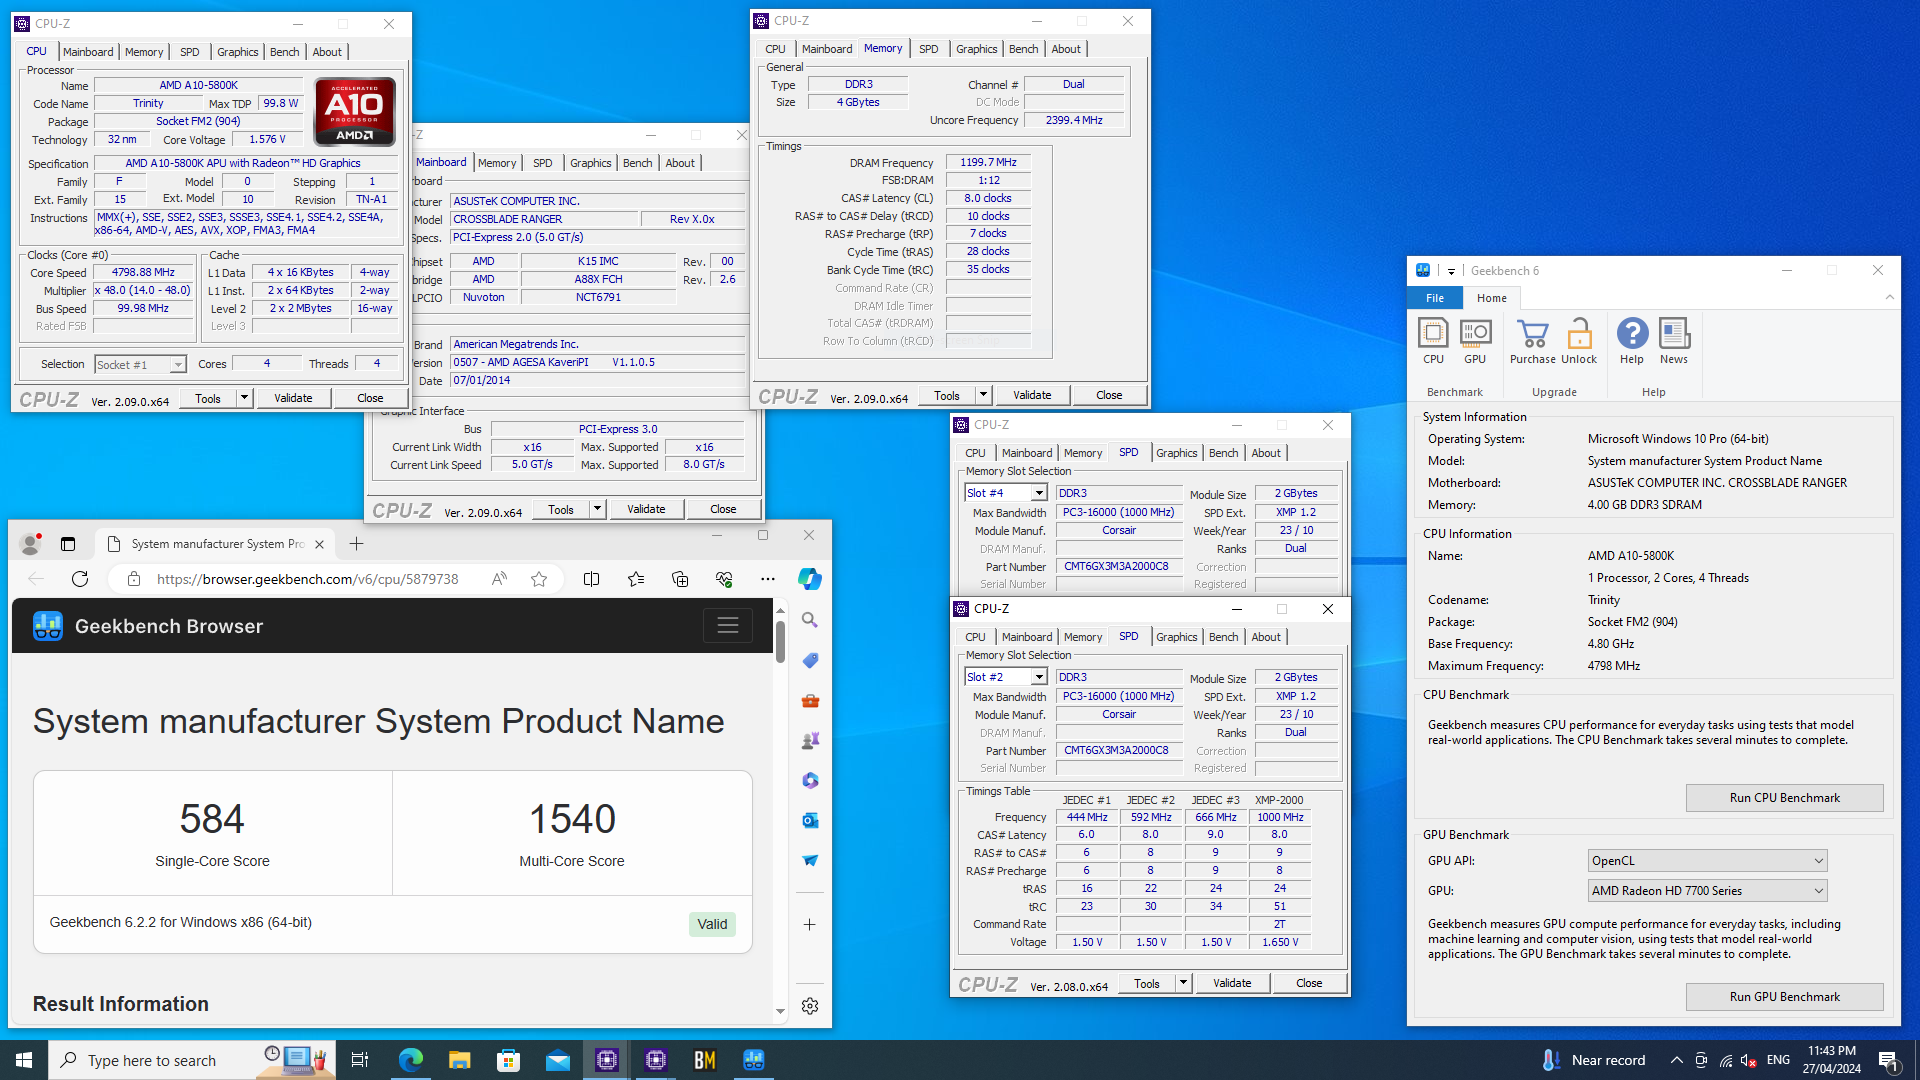Open Geekbench Browser hamburger menu
The image size is (1920, 1080).
pyautogui.click(x=727, y=626)
